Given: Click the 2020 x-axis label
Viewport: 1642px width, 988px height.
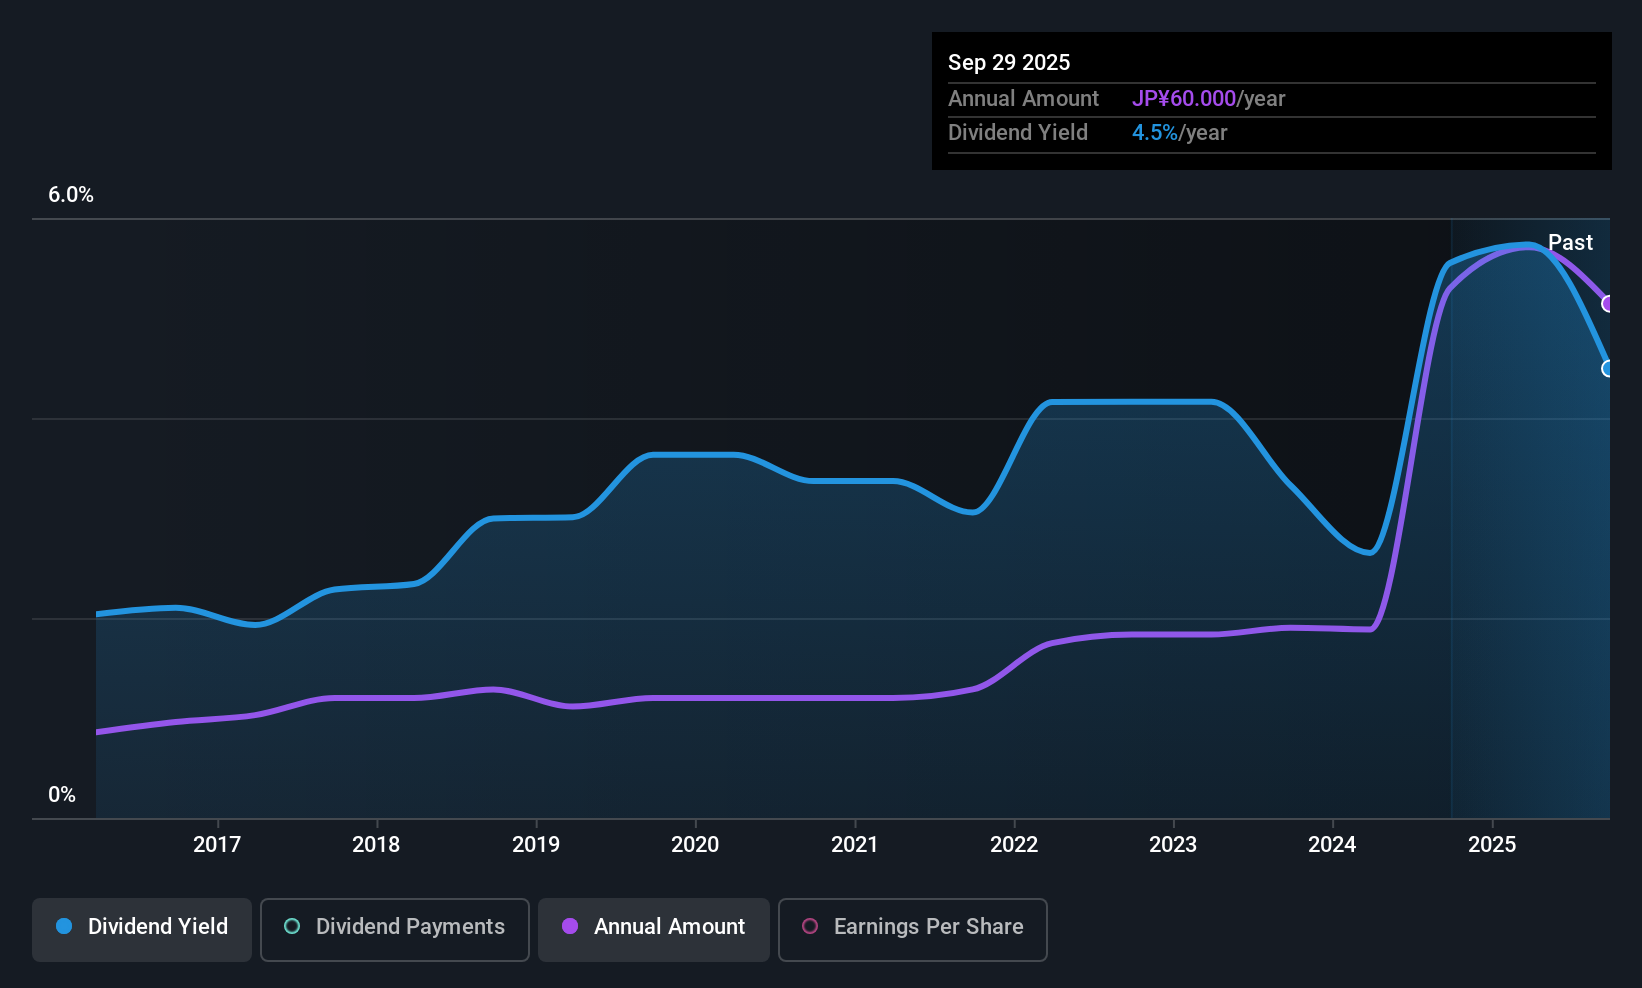Looking at the screenshot, I should (x=695, y=845).
